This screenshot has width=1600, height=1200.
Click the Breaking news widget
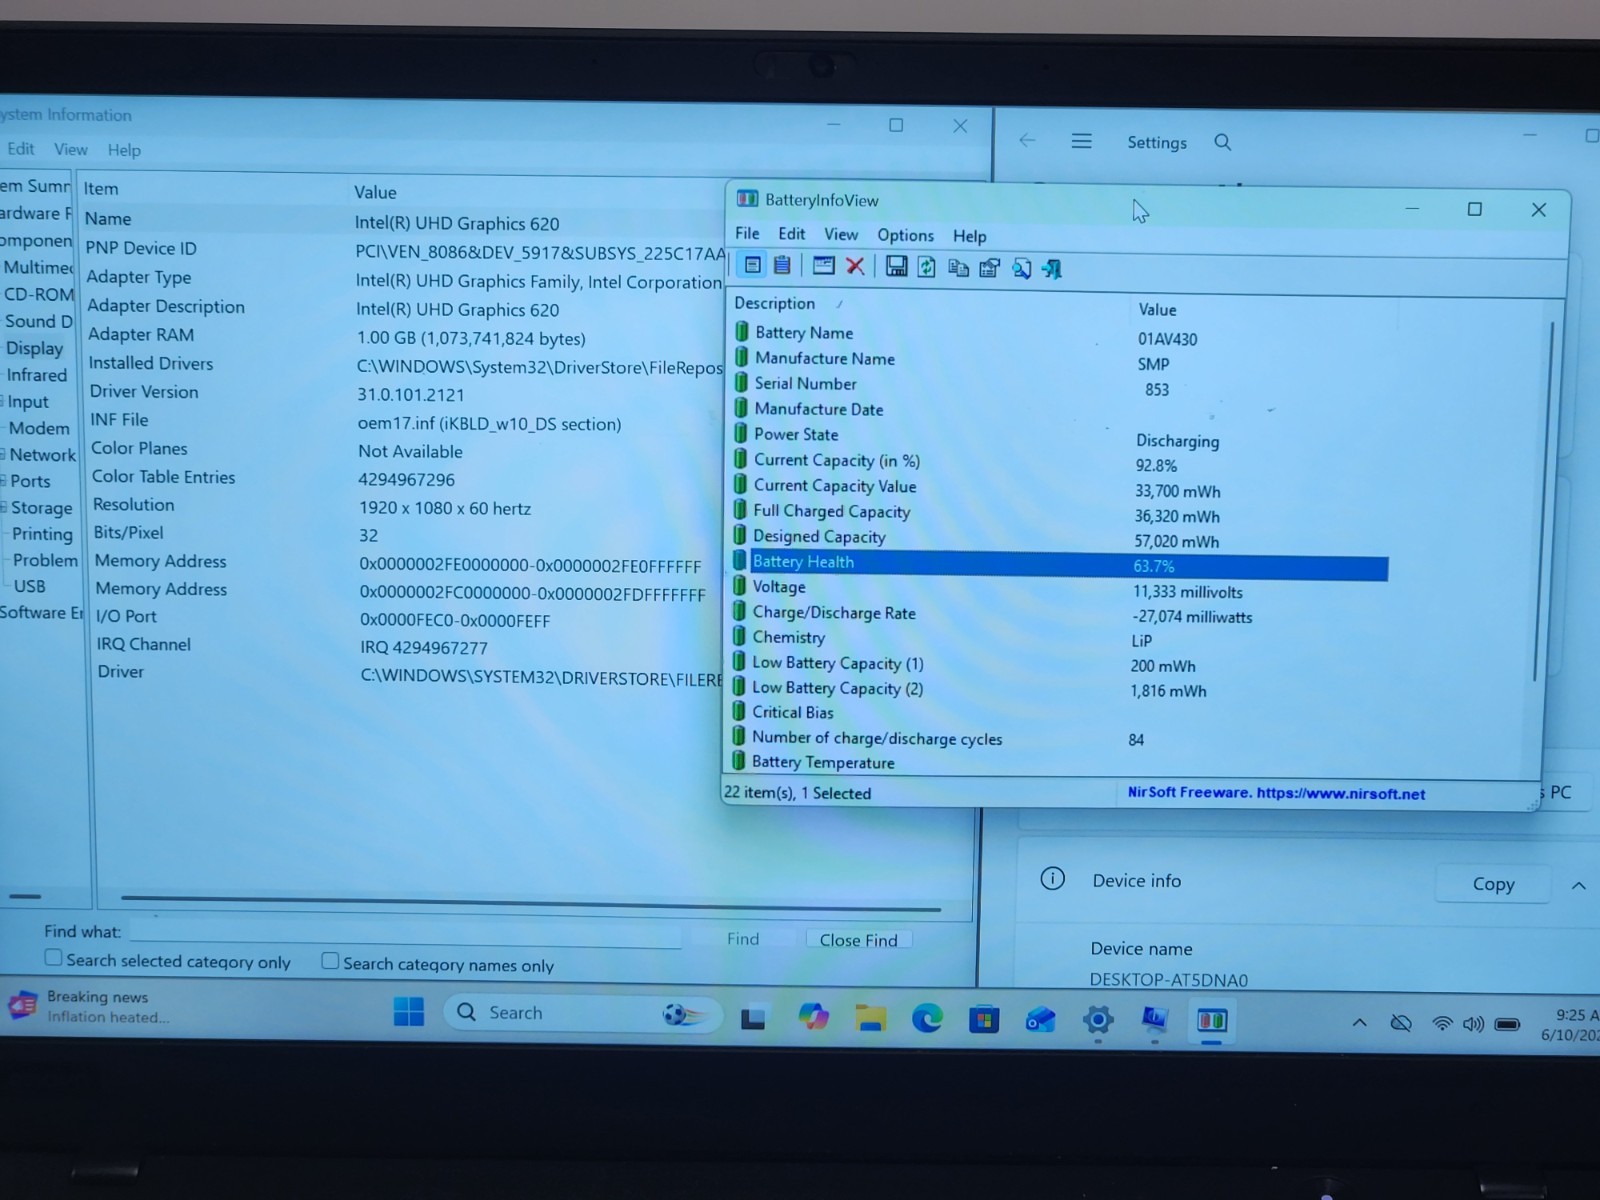coord(90,1006)
